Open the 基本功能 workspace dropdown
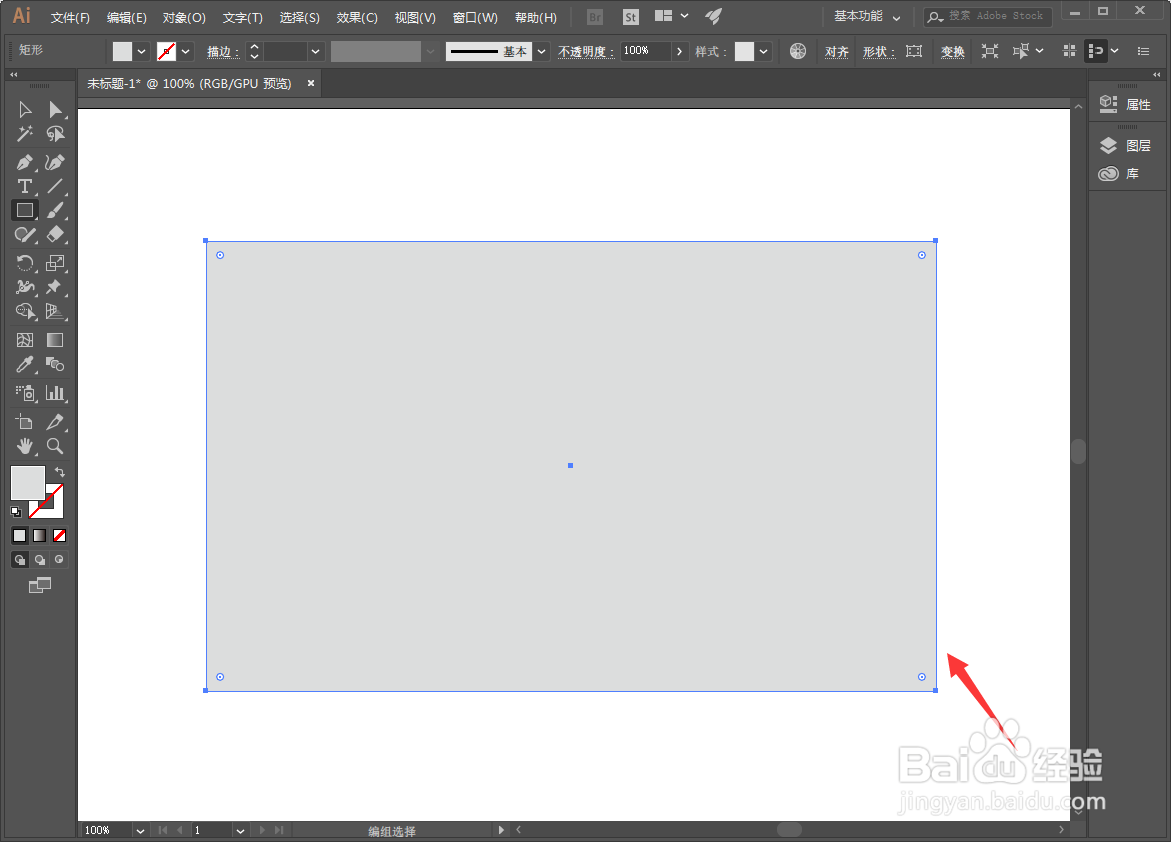 [867, 16]
